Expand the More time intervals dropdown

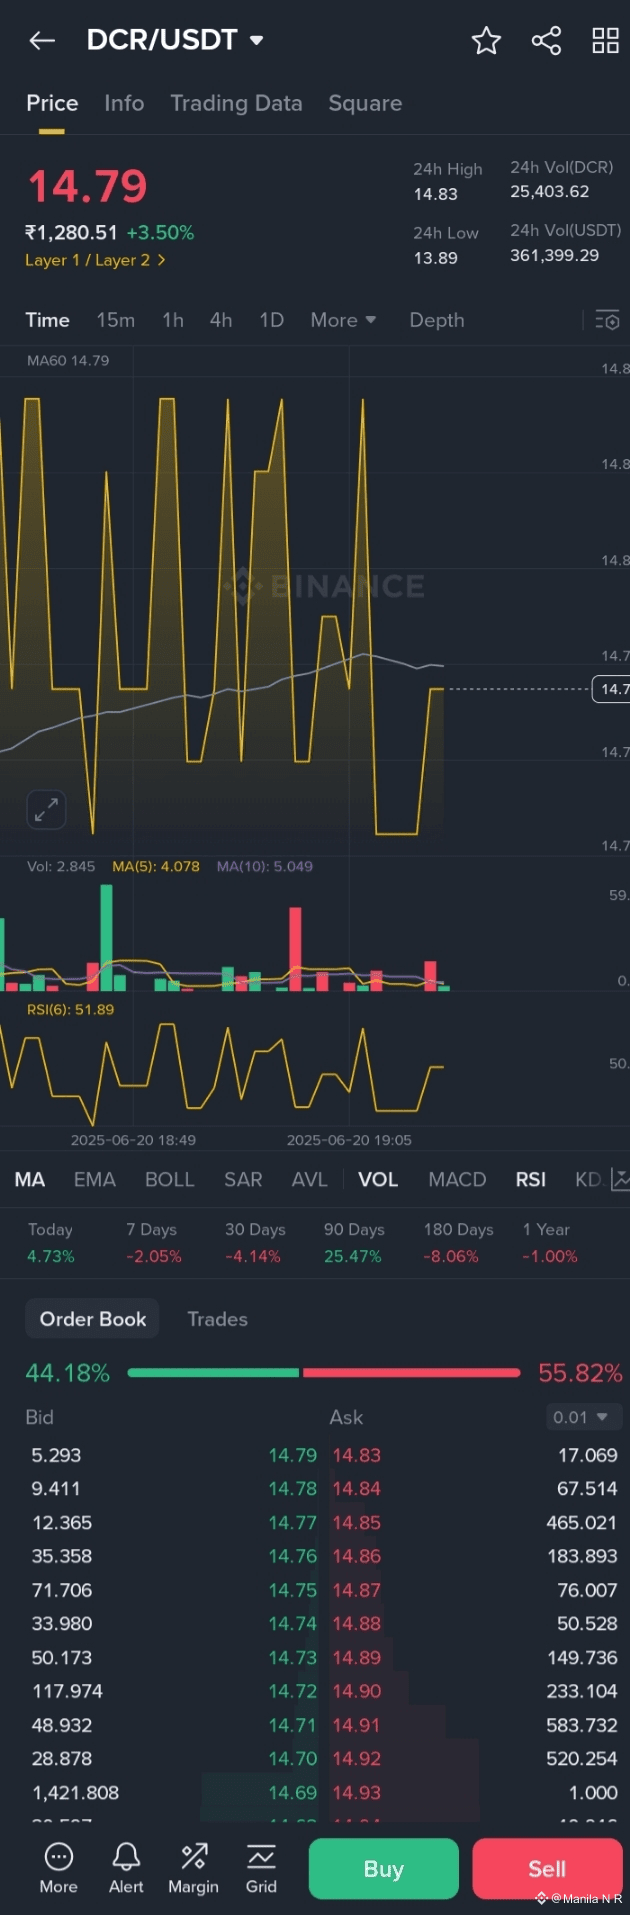pos(343,320)
